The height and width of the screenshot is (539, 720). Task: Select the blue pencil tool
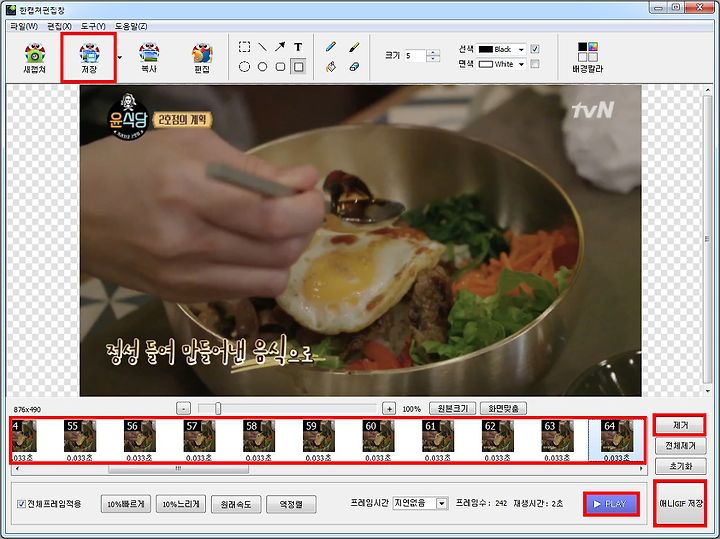(331, 46)
